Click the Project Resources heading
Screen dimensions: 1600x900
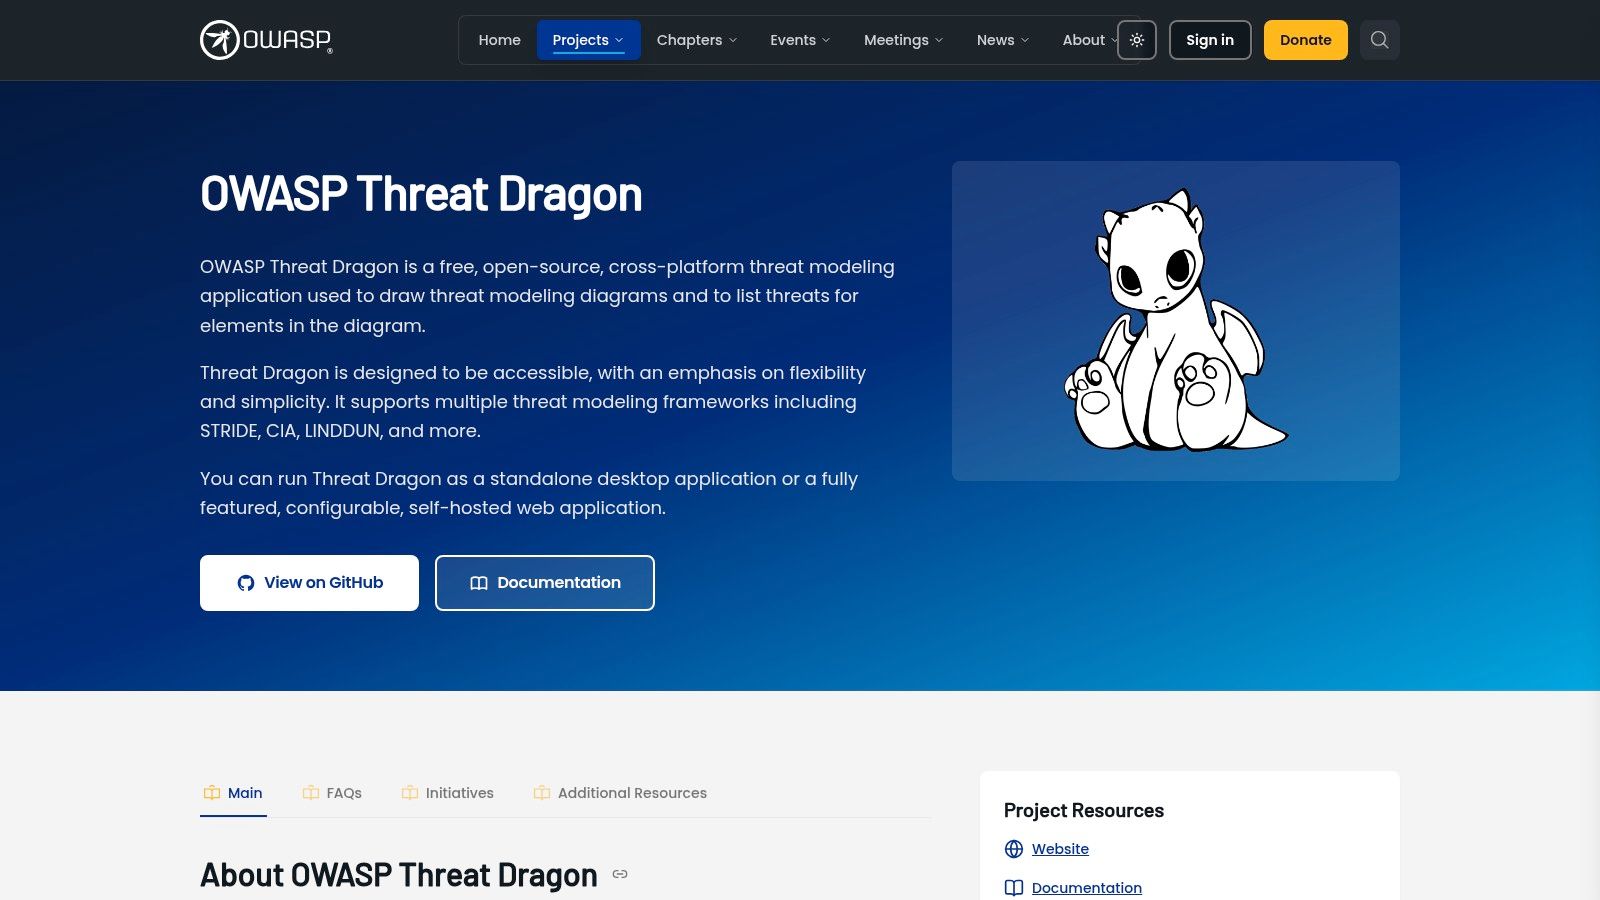click(x=1084, y=810)
